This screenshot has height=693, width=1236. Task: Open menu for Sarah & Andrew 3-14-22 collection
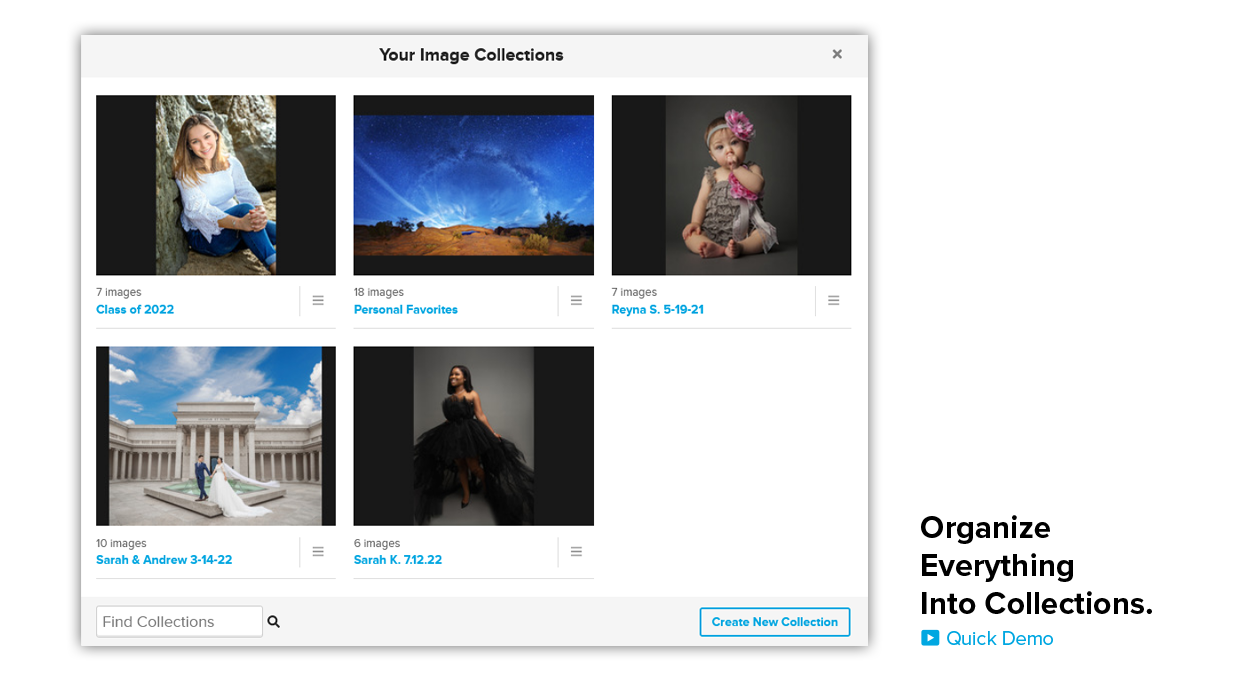point(318,552)
